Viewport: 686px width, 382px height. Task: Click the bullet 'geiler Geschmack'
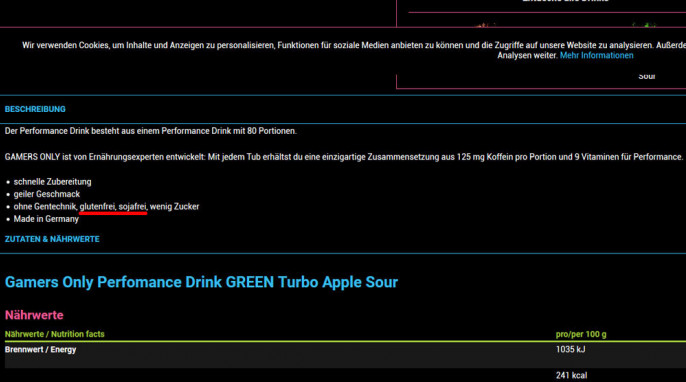point(47,194)
